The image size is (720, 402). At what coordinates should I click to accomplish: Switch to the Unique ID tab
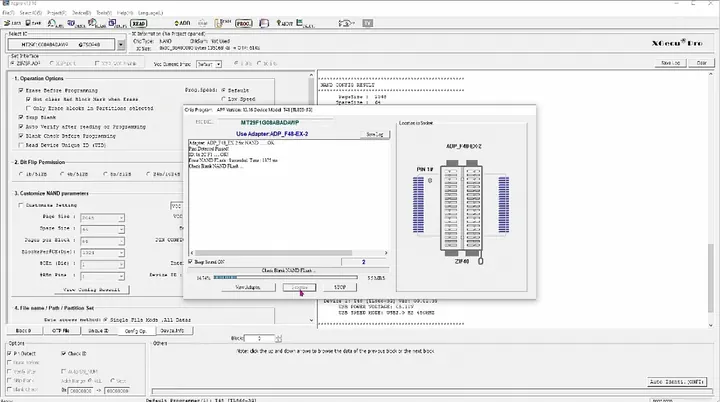pyautogui.click(x=98, y=331)
